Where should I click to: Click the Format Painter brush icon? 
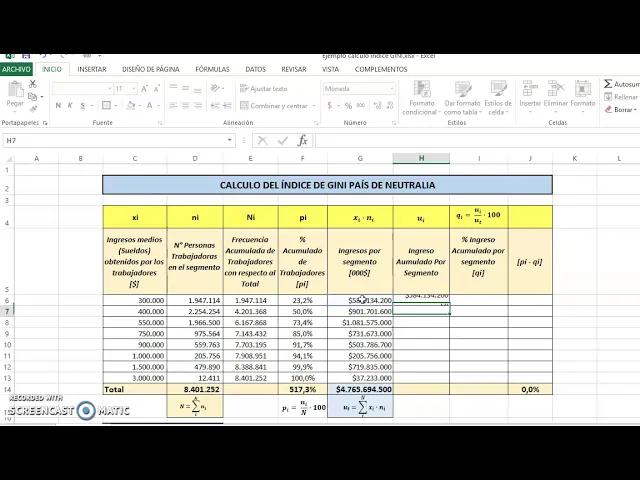point(33,109)
